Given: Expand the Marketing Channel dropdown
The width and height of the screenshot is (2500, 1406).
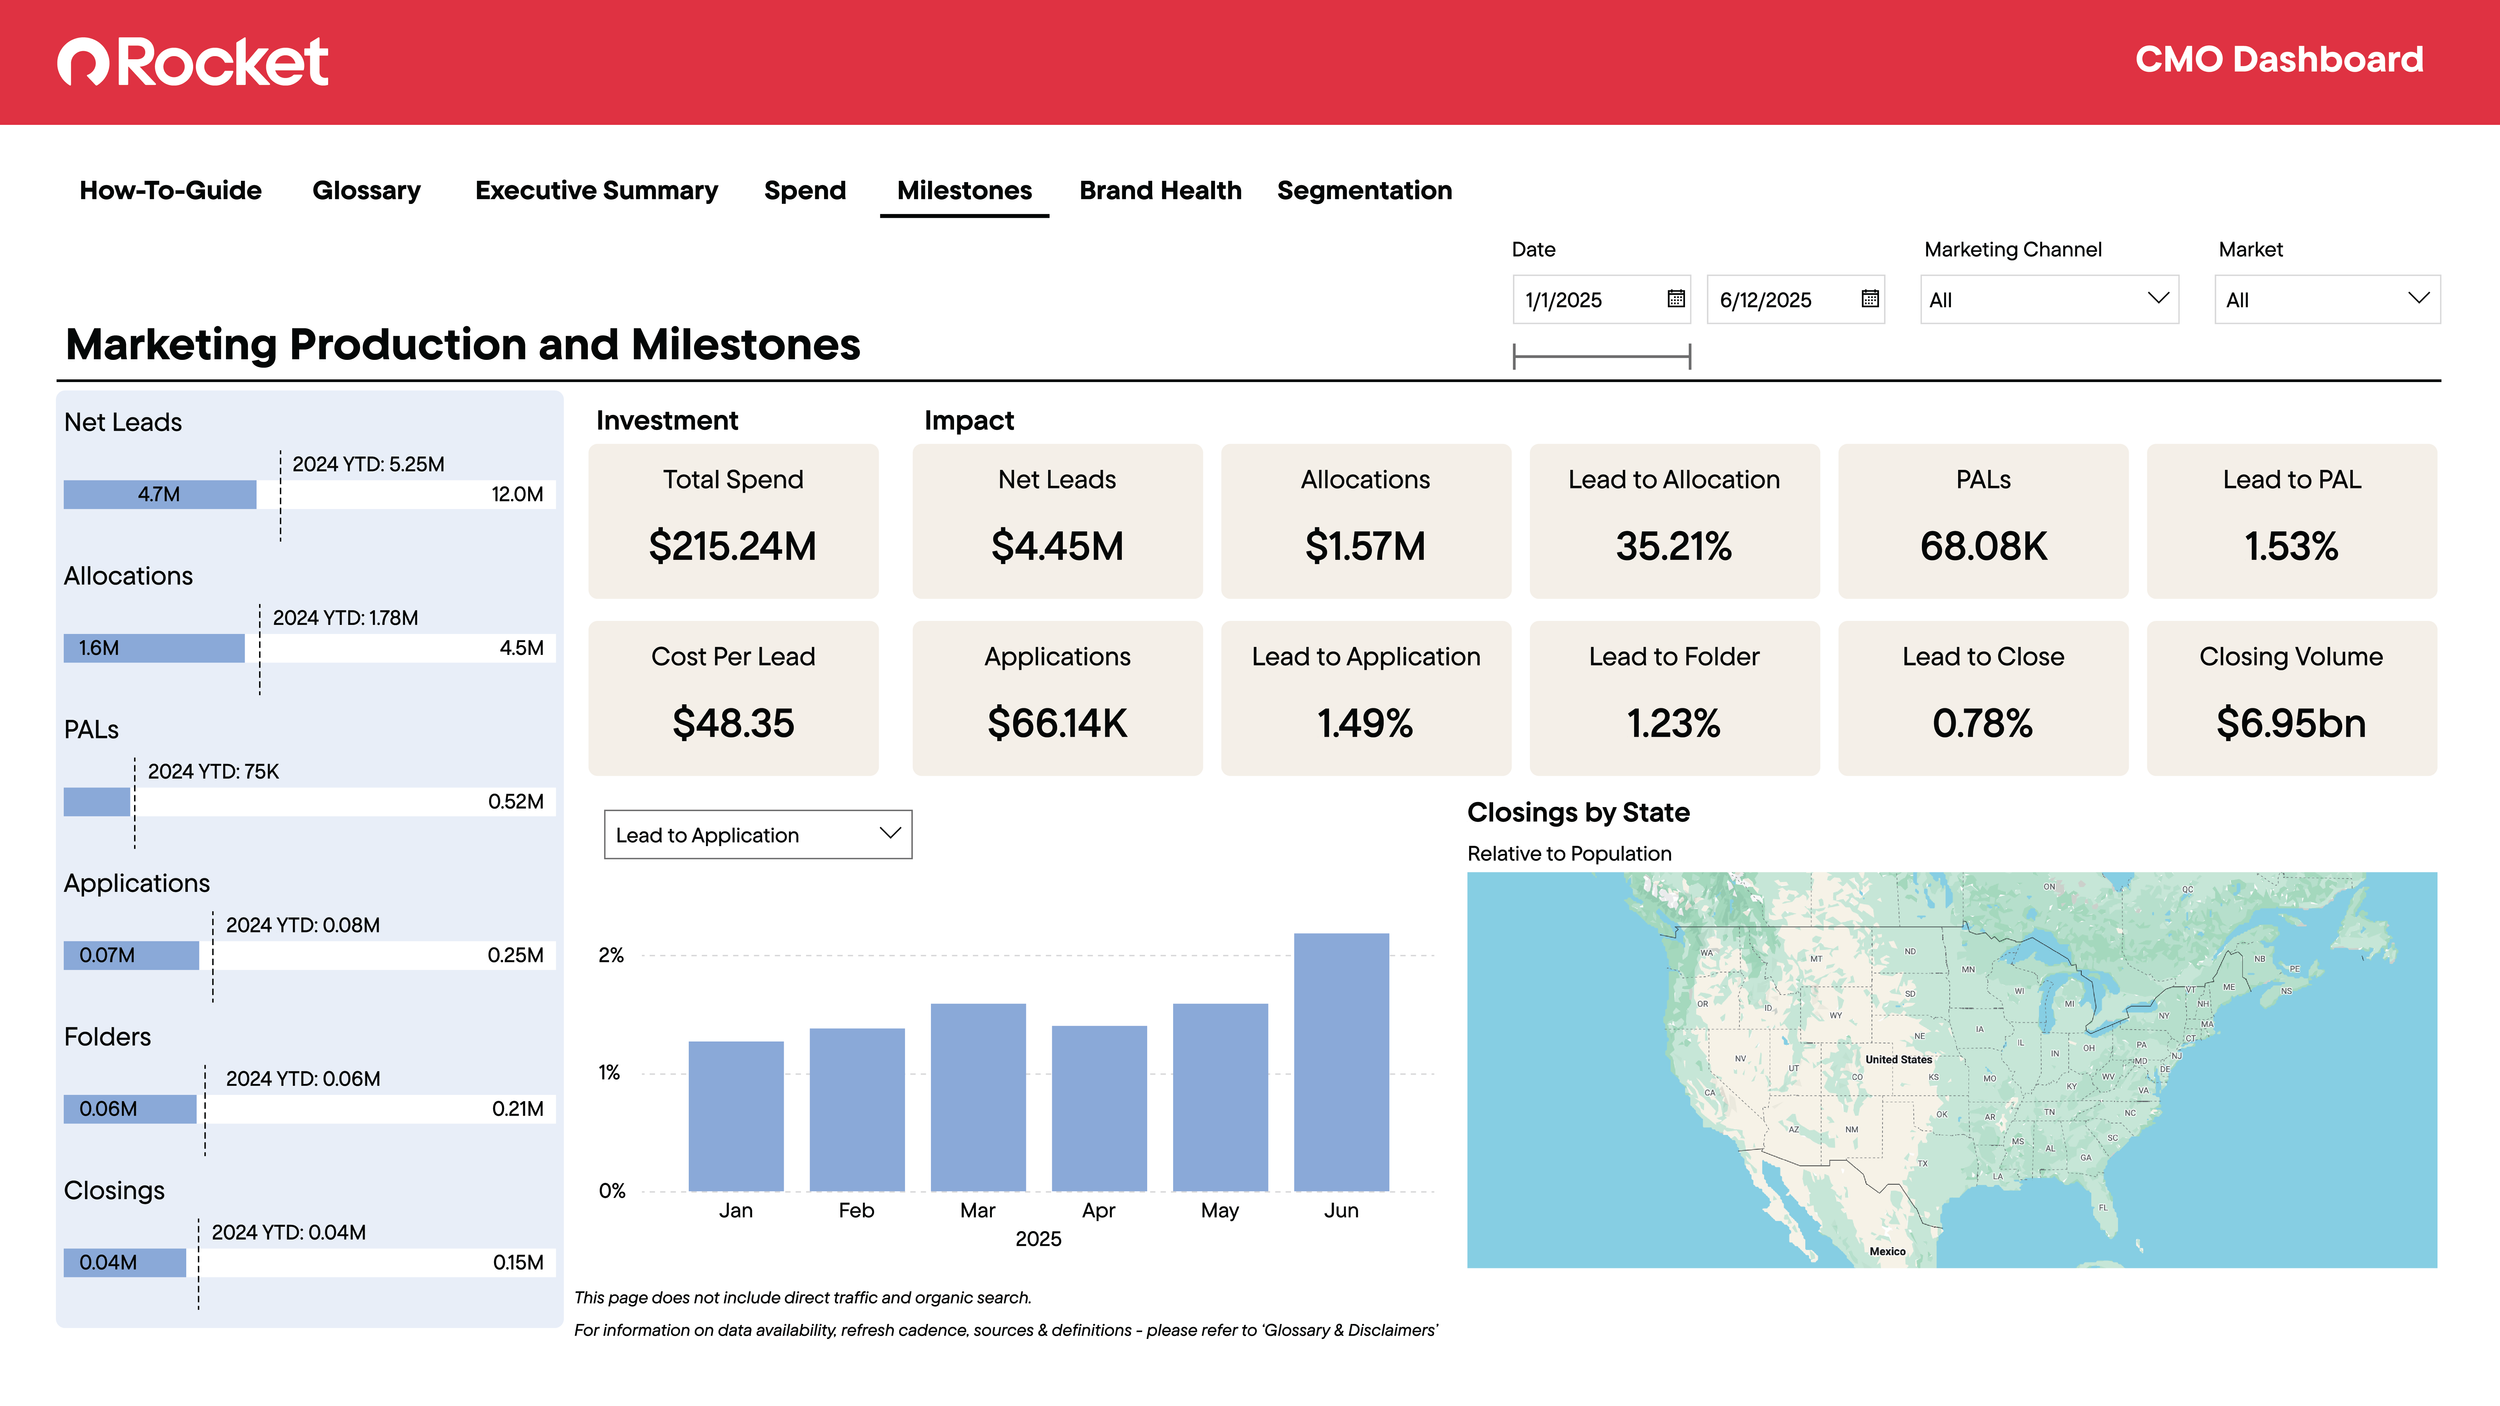Looking at the screenshot, I should [2047, 299].
